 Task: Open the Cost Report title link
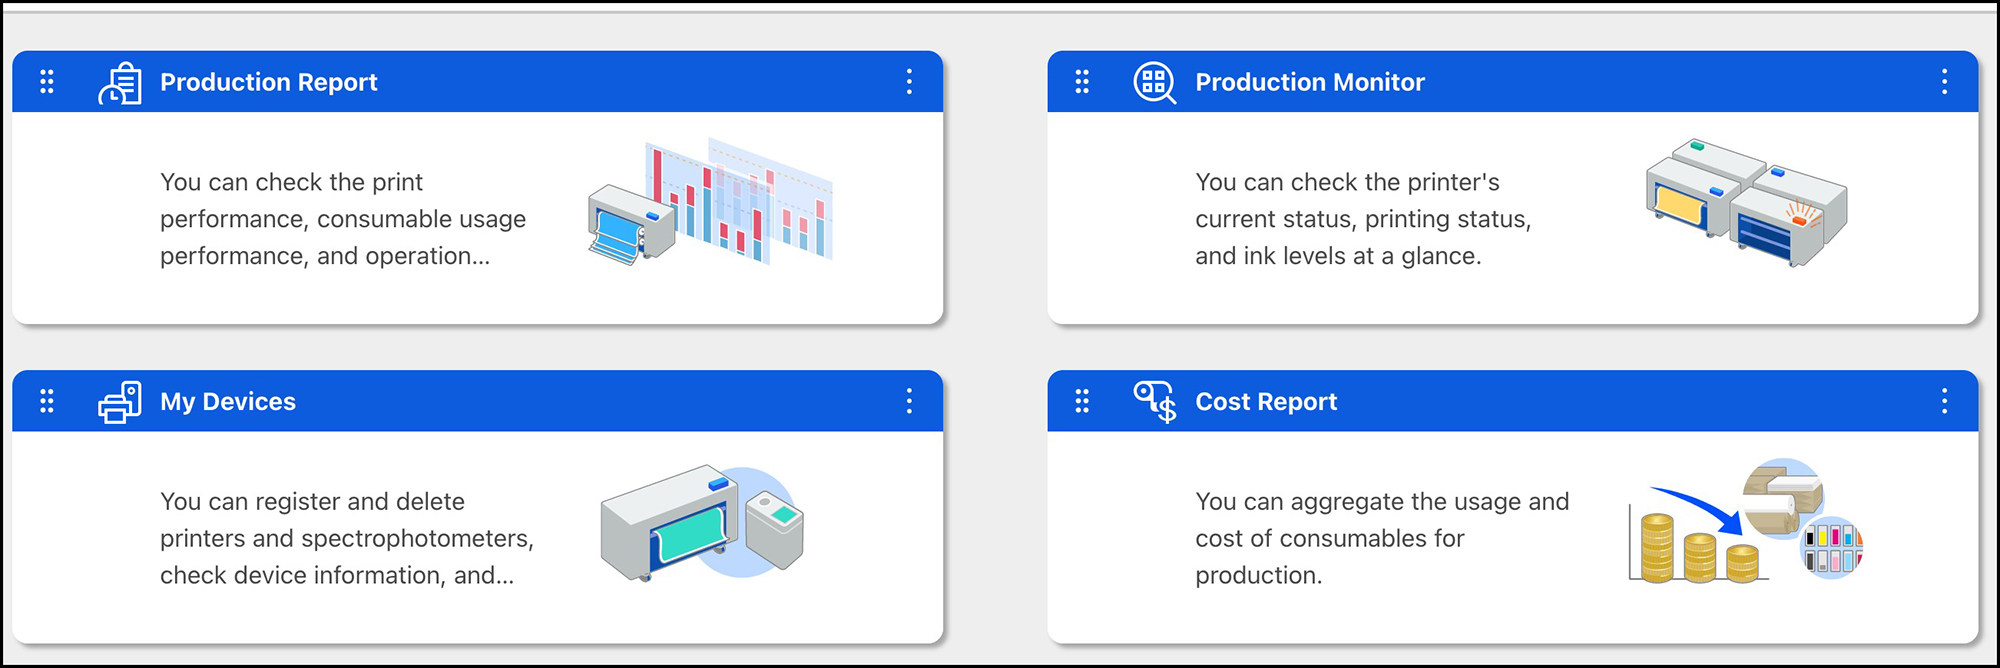pyautogui.click(x=1266, y=402)
